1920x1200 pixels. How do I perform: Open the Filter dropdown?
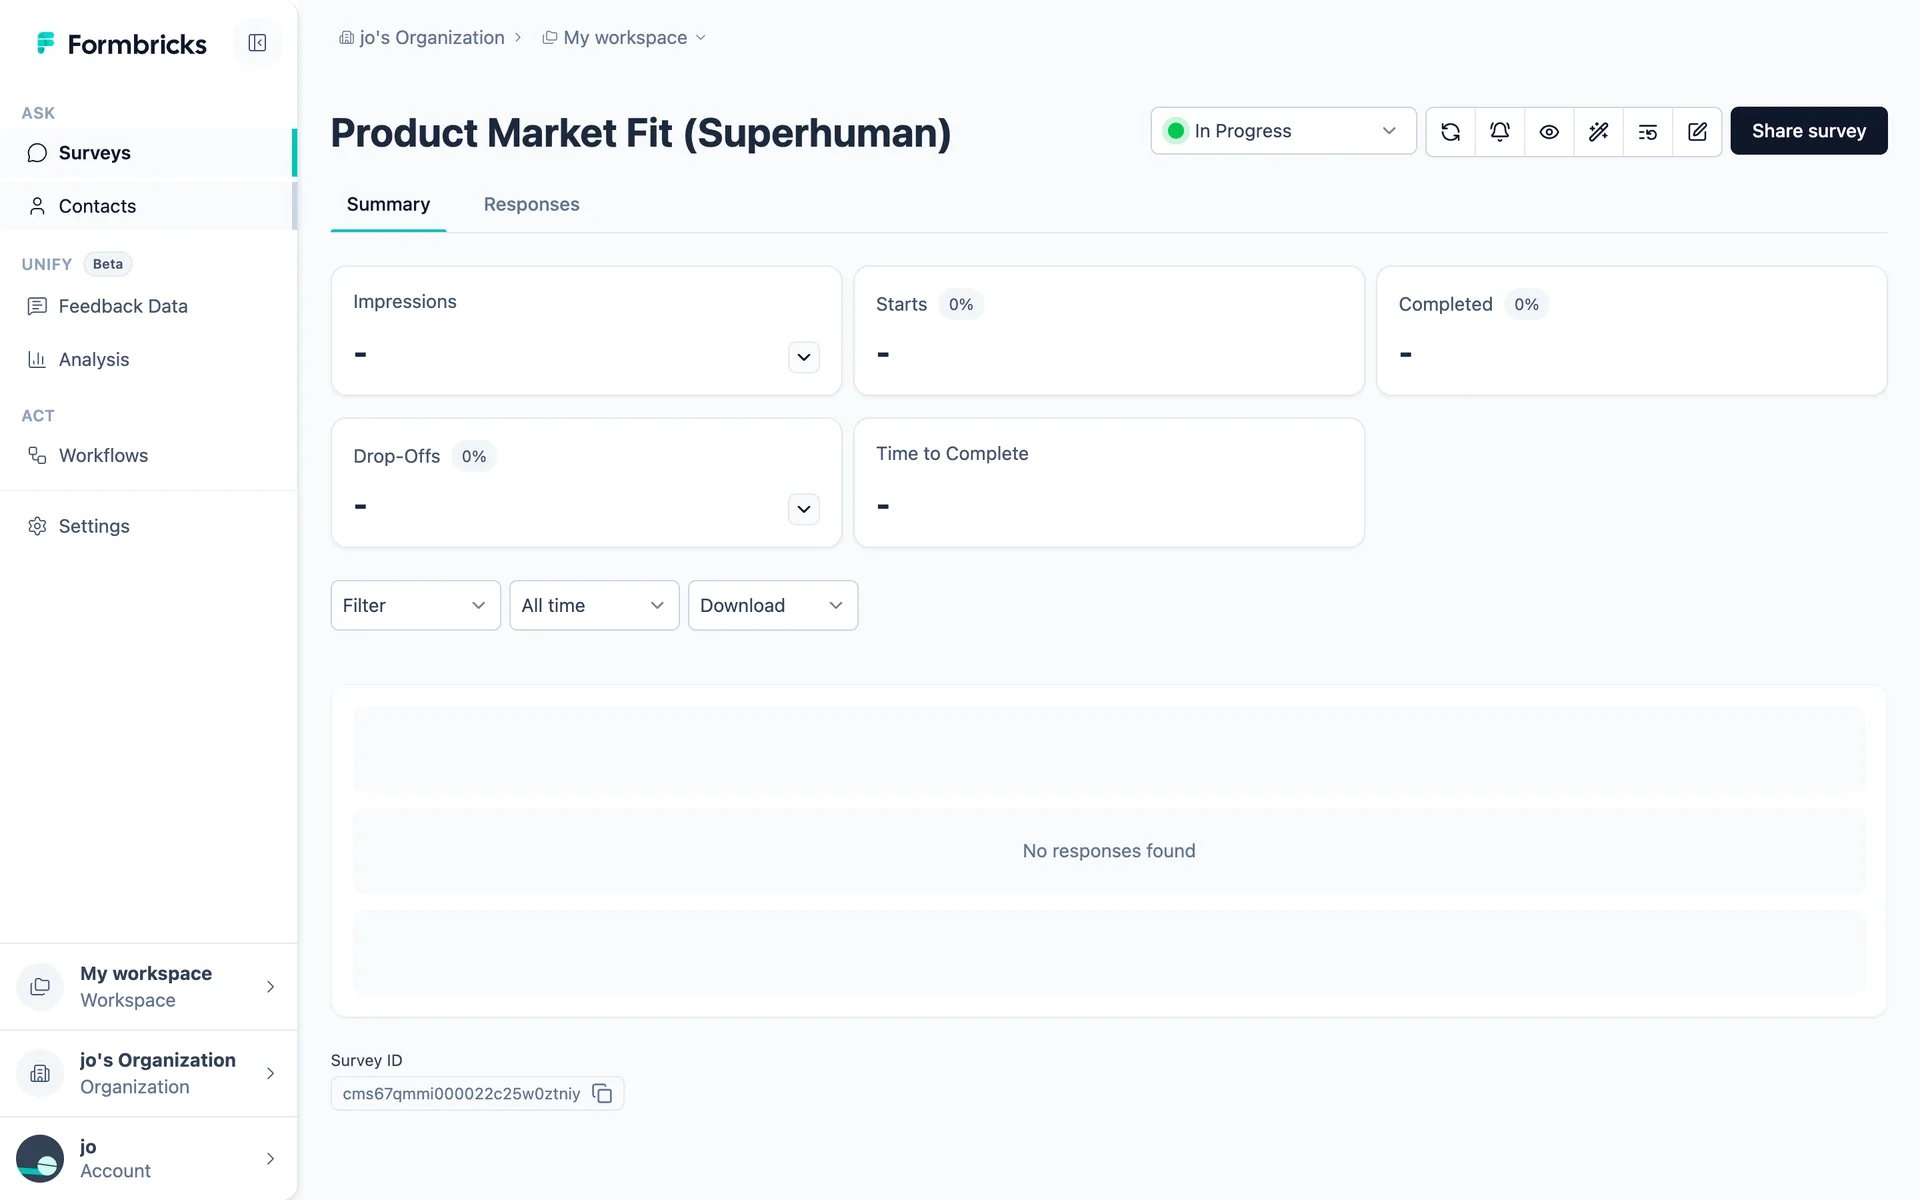tap(415, 605)
